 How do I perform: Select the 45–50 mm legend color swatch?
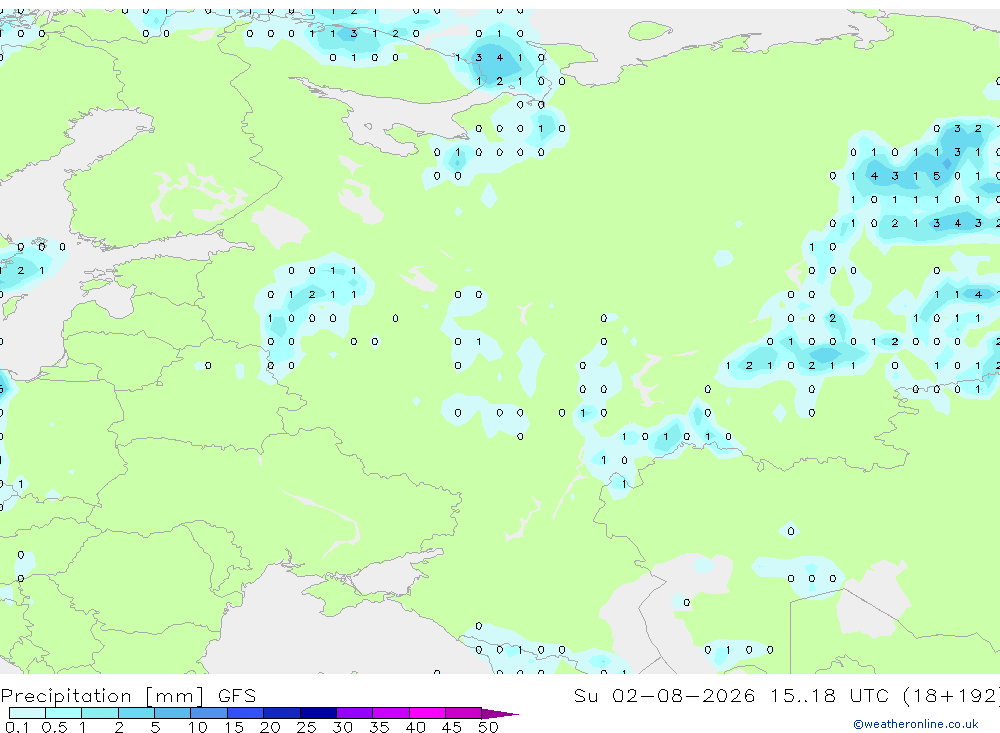coord(464,713)
